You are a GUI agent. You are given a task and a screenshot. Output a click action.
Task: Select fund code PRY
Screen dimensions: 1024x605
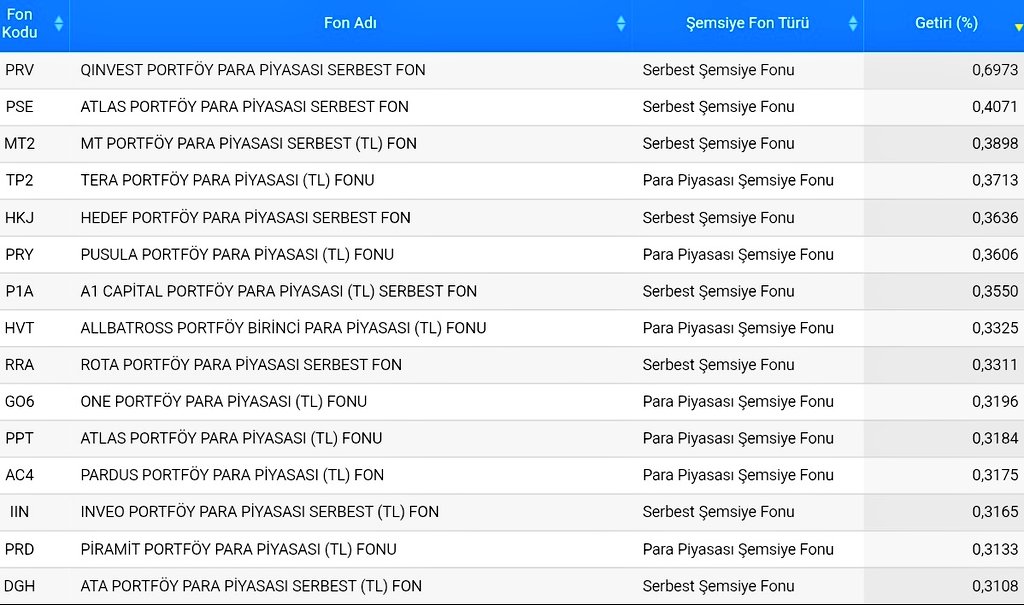20,254
